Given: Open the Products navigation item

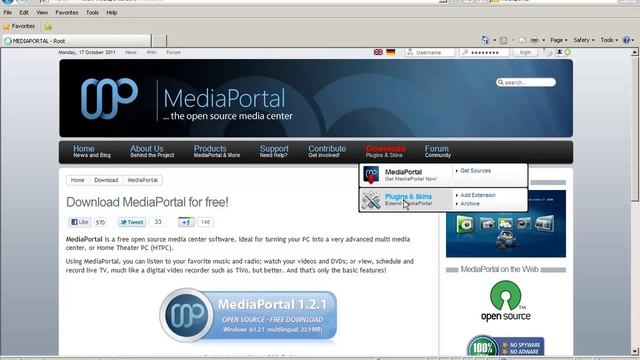Looking at the screenshot, I should 217,151.
